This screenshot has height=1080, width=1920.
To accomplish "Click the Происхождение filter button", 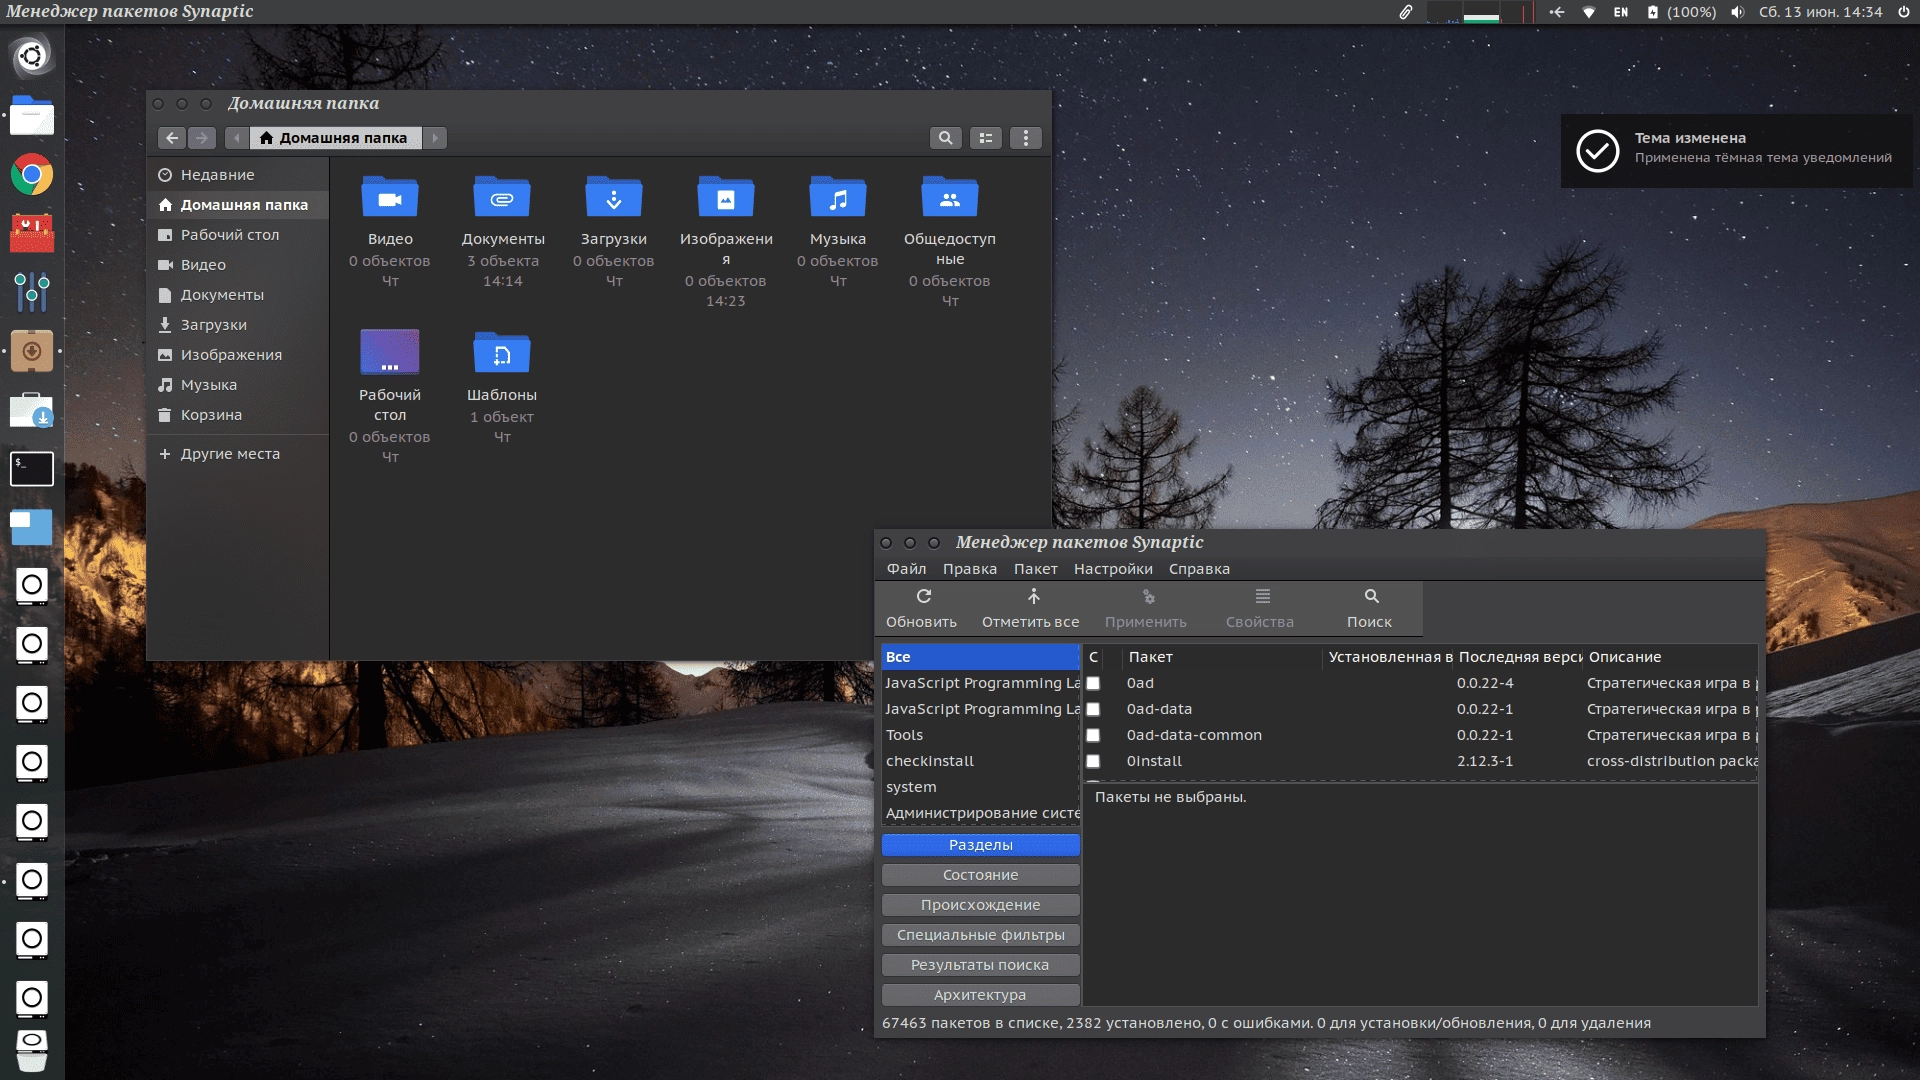I will coord(980,905).
